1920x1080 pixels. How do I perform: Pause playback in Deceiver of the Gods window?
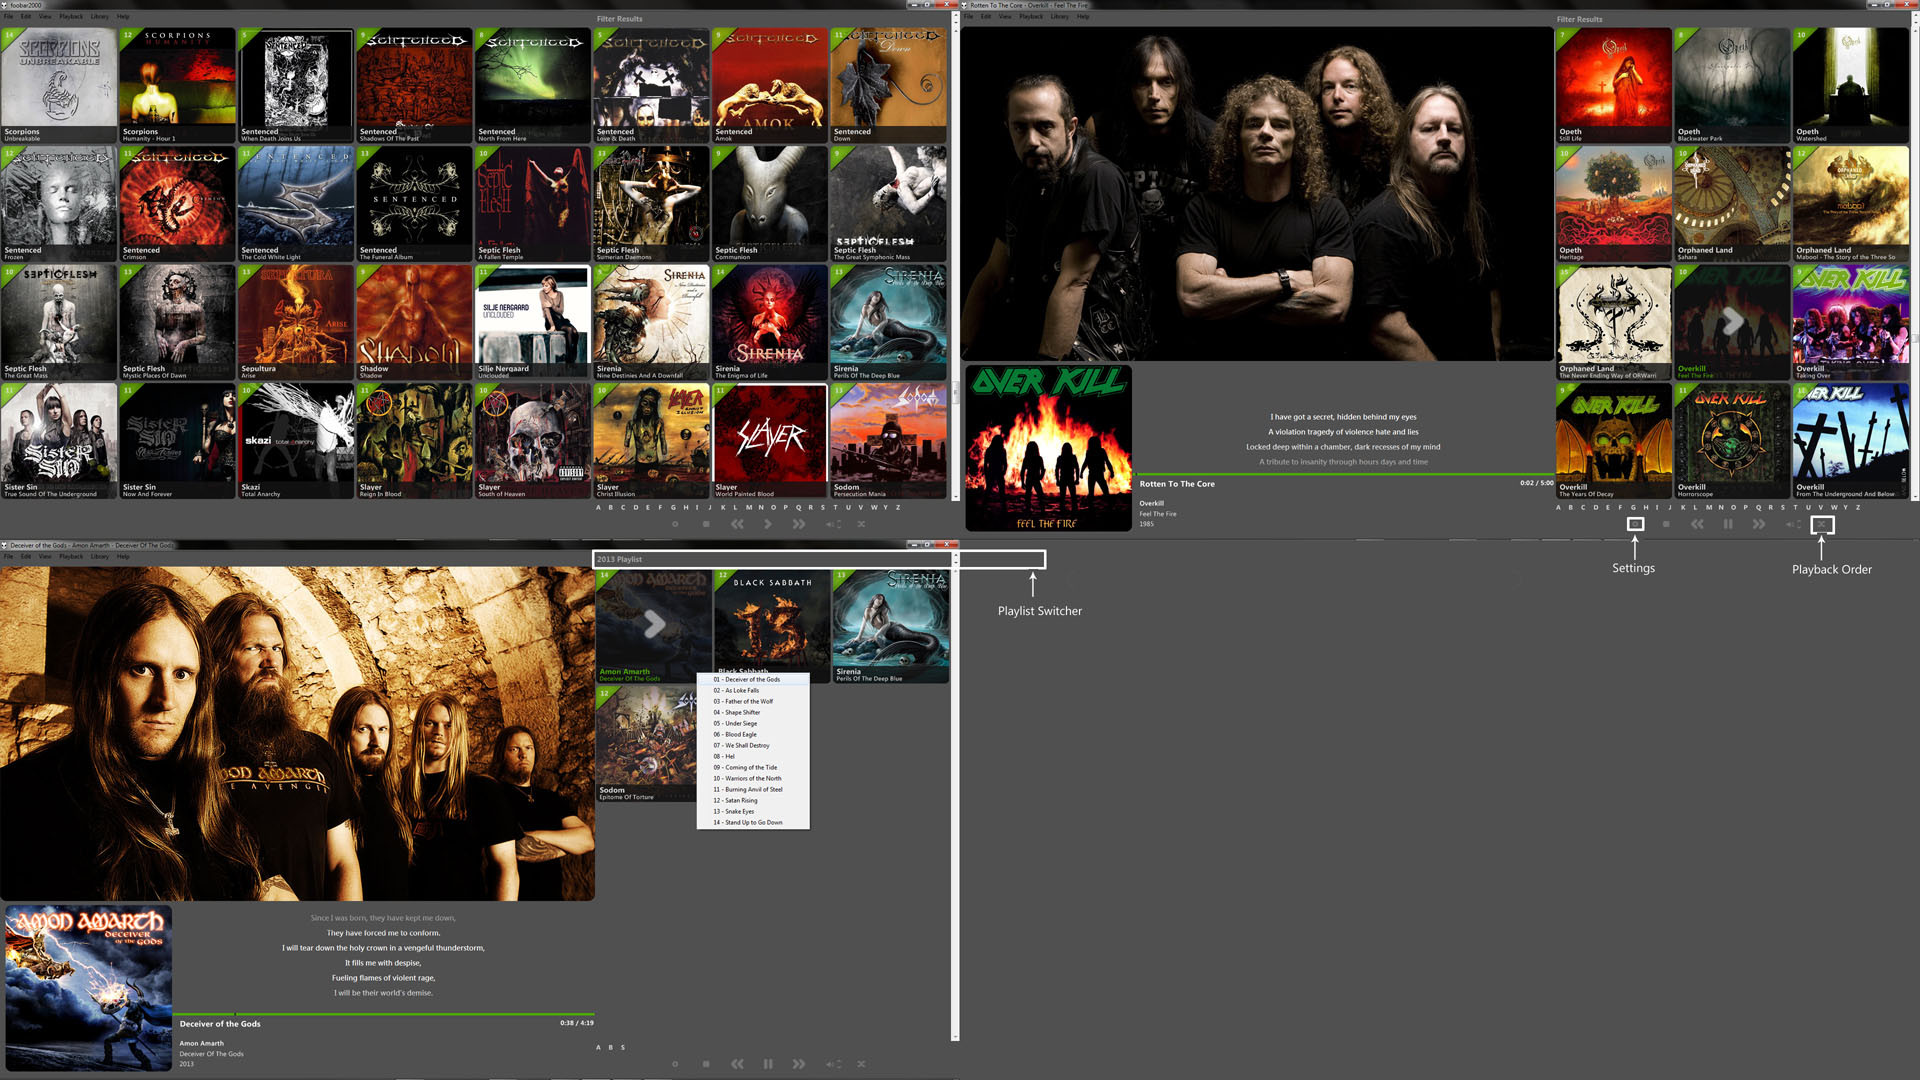pyautogui.click(x=768, y=1064)
